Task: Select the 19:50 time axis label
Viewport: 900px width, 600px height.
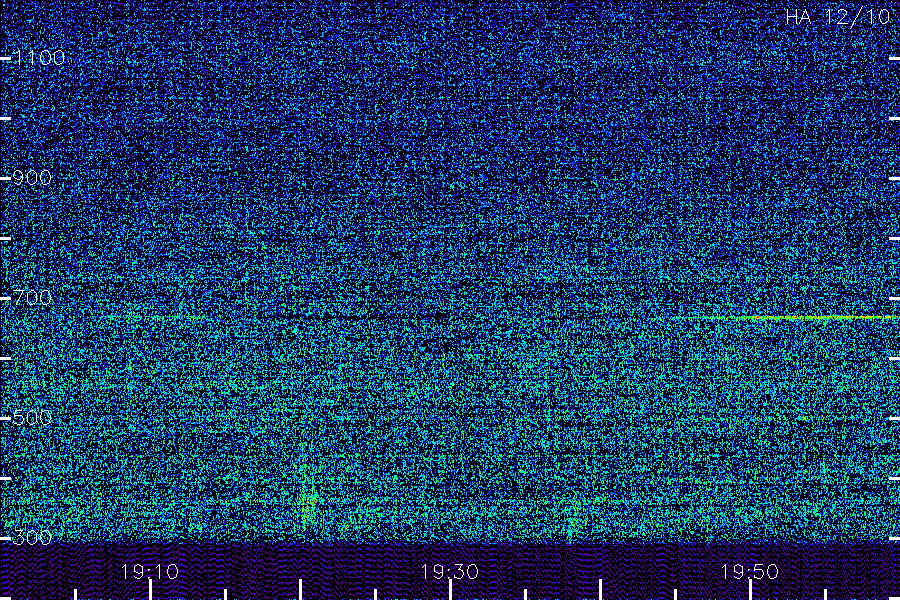Action: pos(750,572)
